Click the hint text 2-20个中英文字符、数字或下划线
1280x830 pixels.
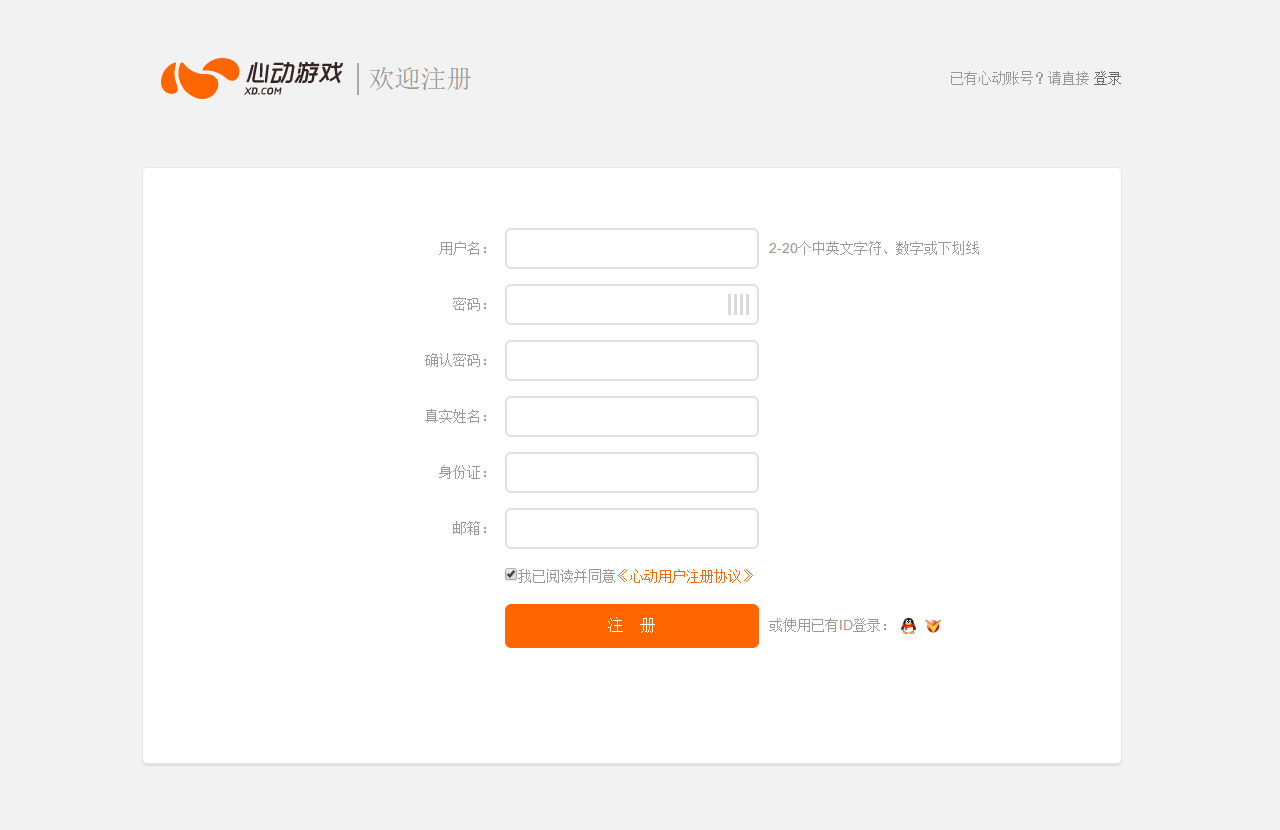874,248
